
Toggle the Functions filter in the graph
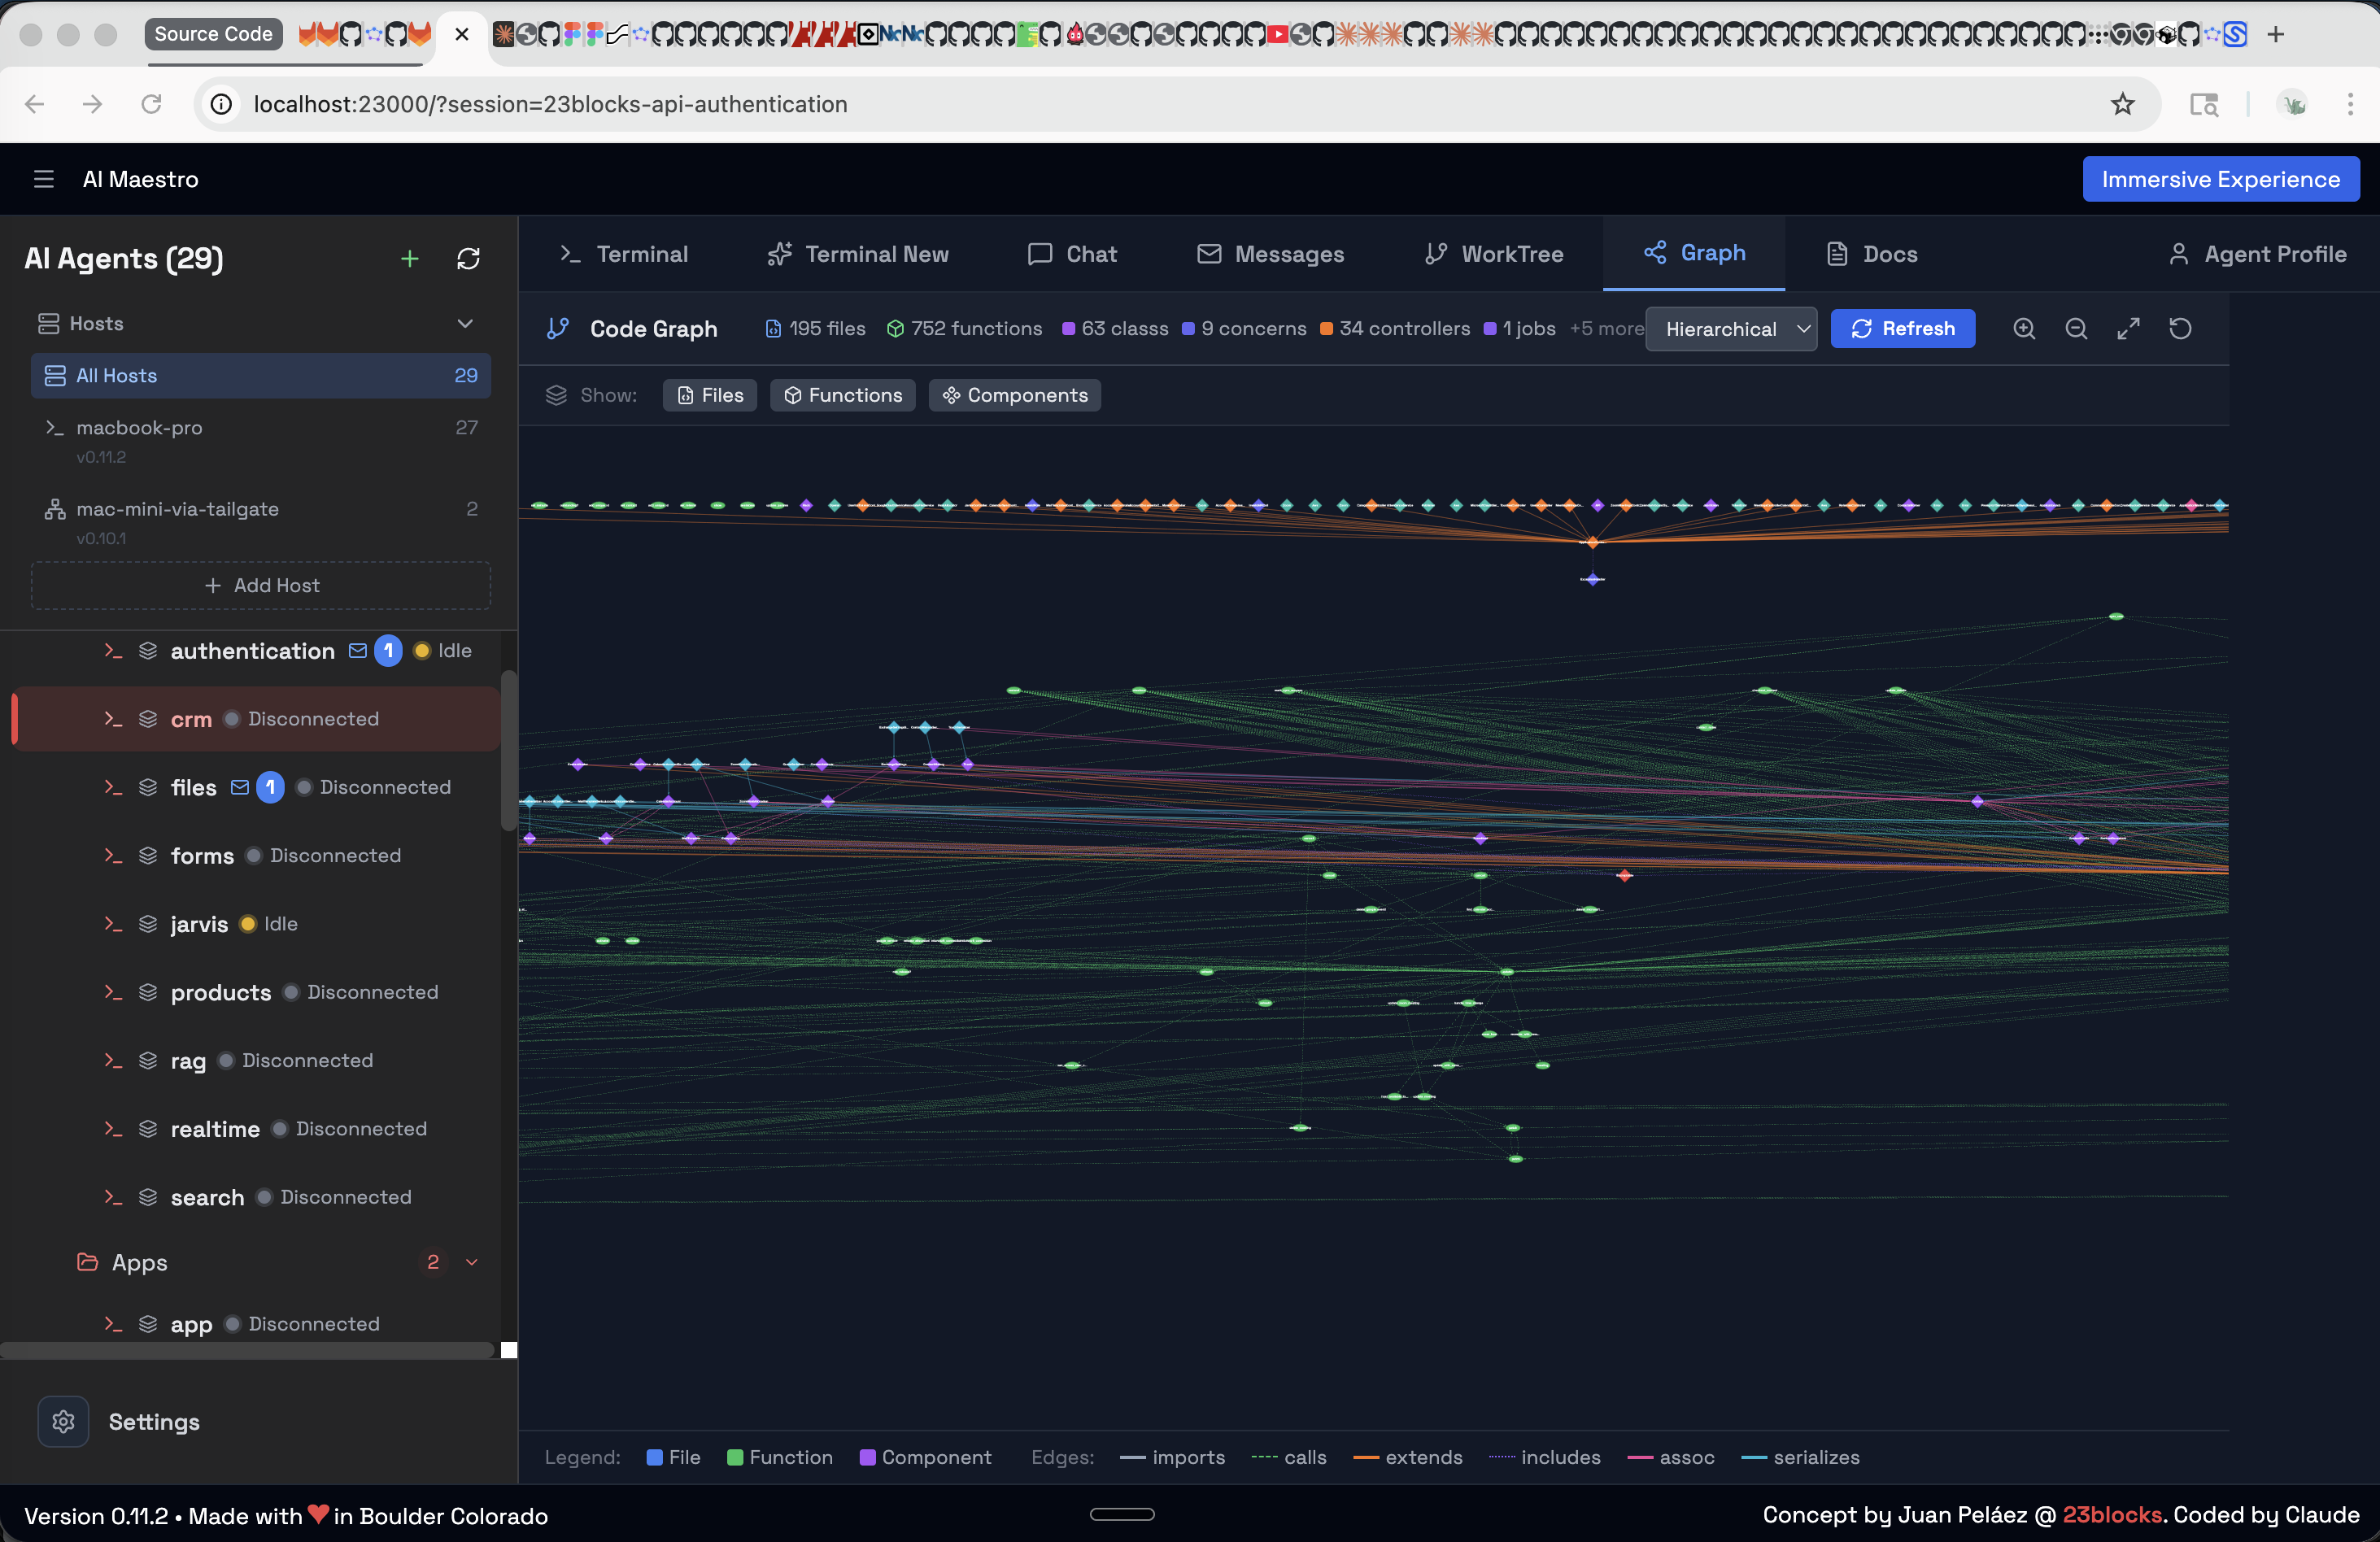(842, 395)
